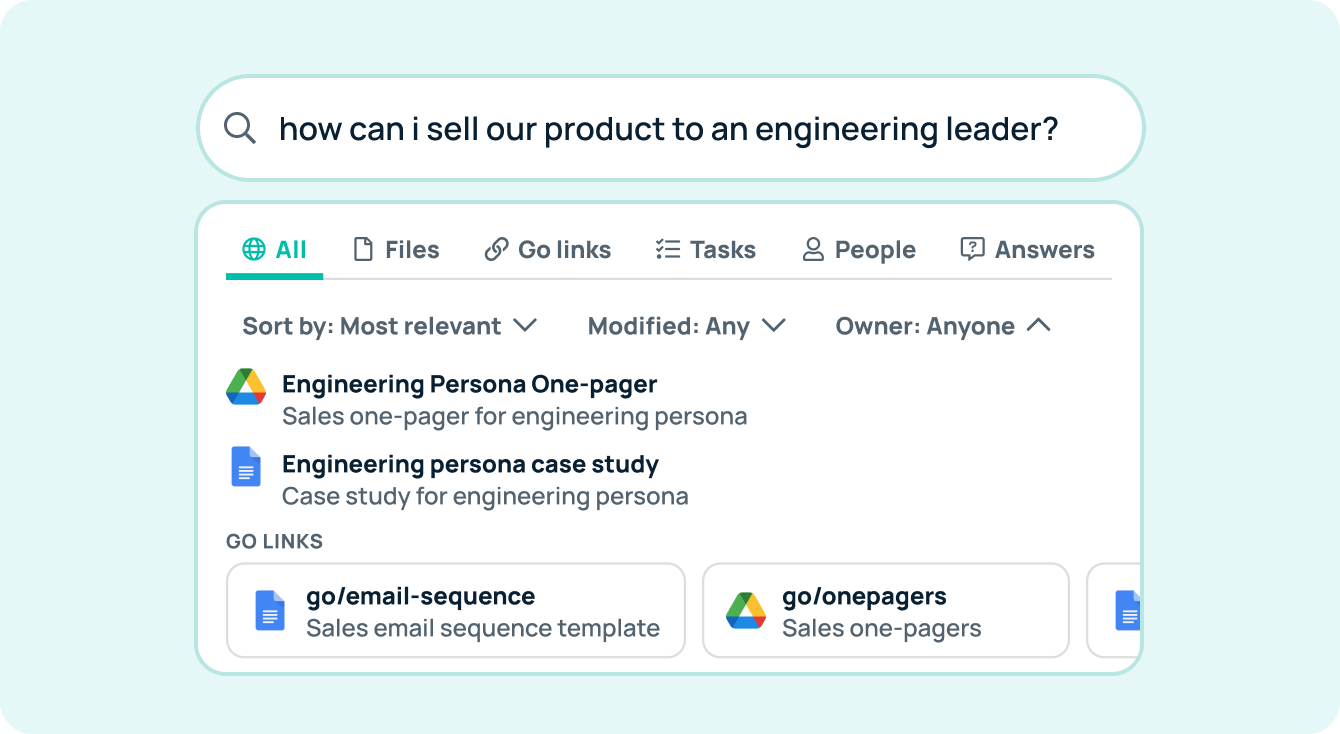Click the globe icon on All tab
Viewport: 1340px width, 734px height.
coord(255,249)
